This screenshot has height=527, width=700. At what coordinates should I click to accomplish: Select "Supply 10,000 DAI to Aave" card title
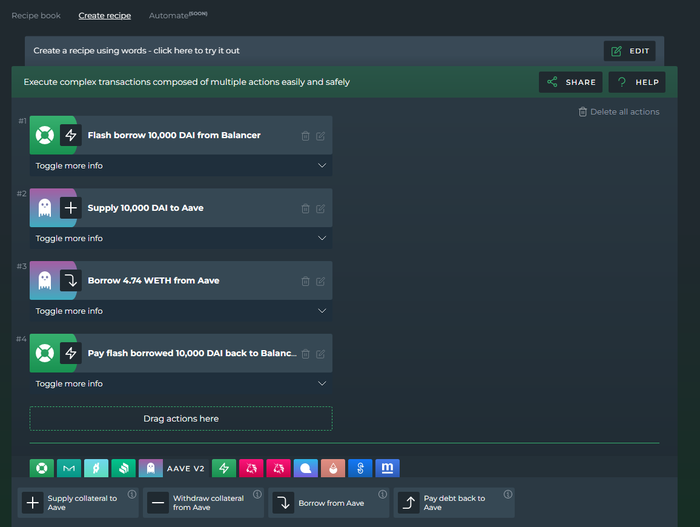coord(146,208)
